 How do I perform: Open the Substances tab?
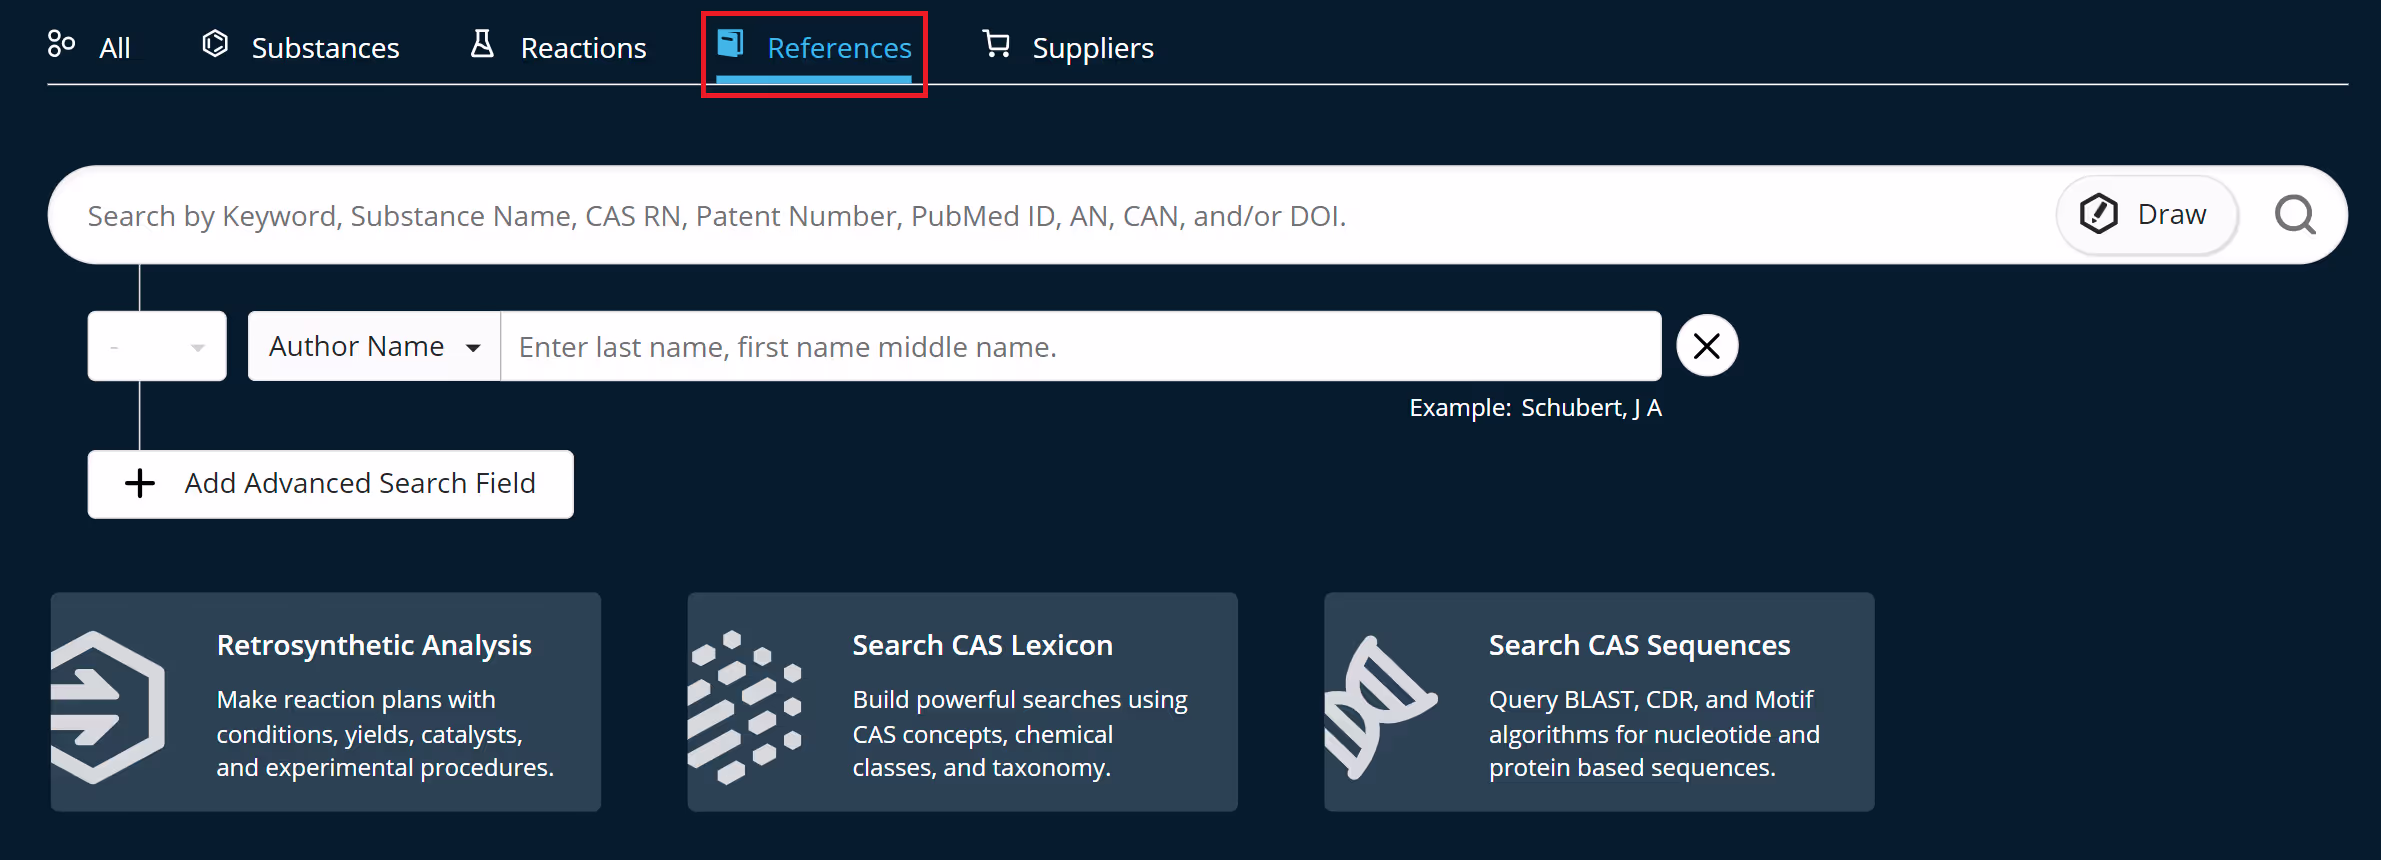point(300,46)
